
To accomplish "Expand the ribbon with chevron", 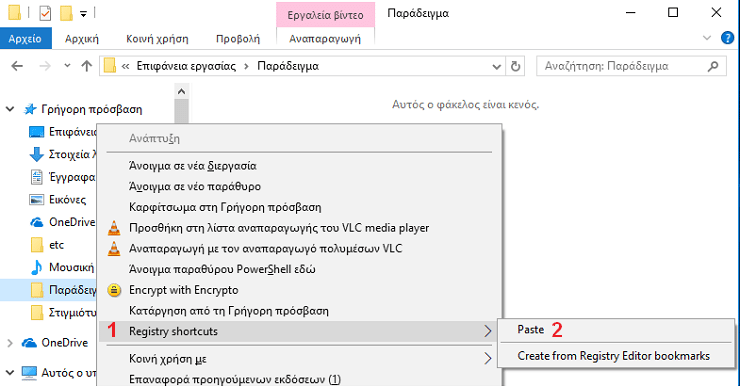I will [x=706, y=38].
